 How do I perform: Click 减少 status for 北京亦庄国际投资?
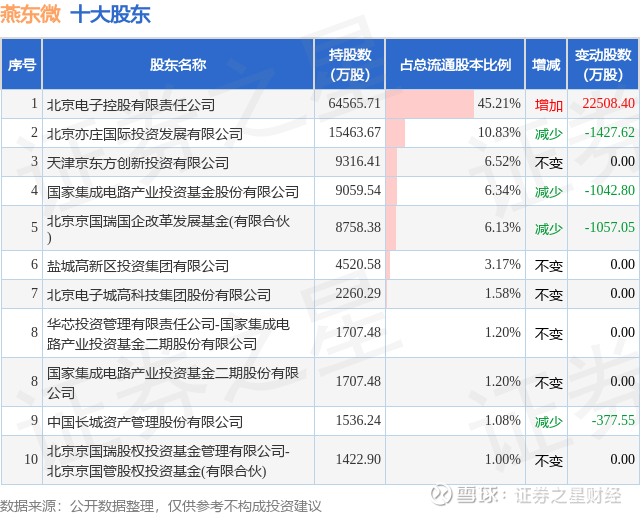click(x=549, y=134)
